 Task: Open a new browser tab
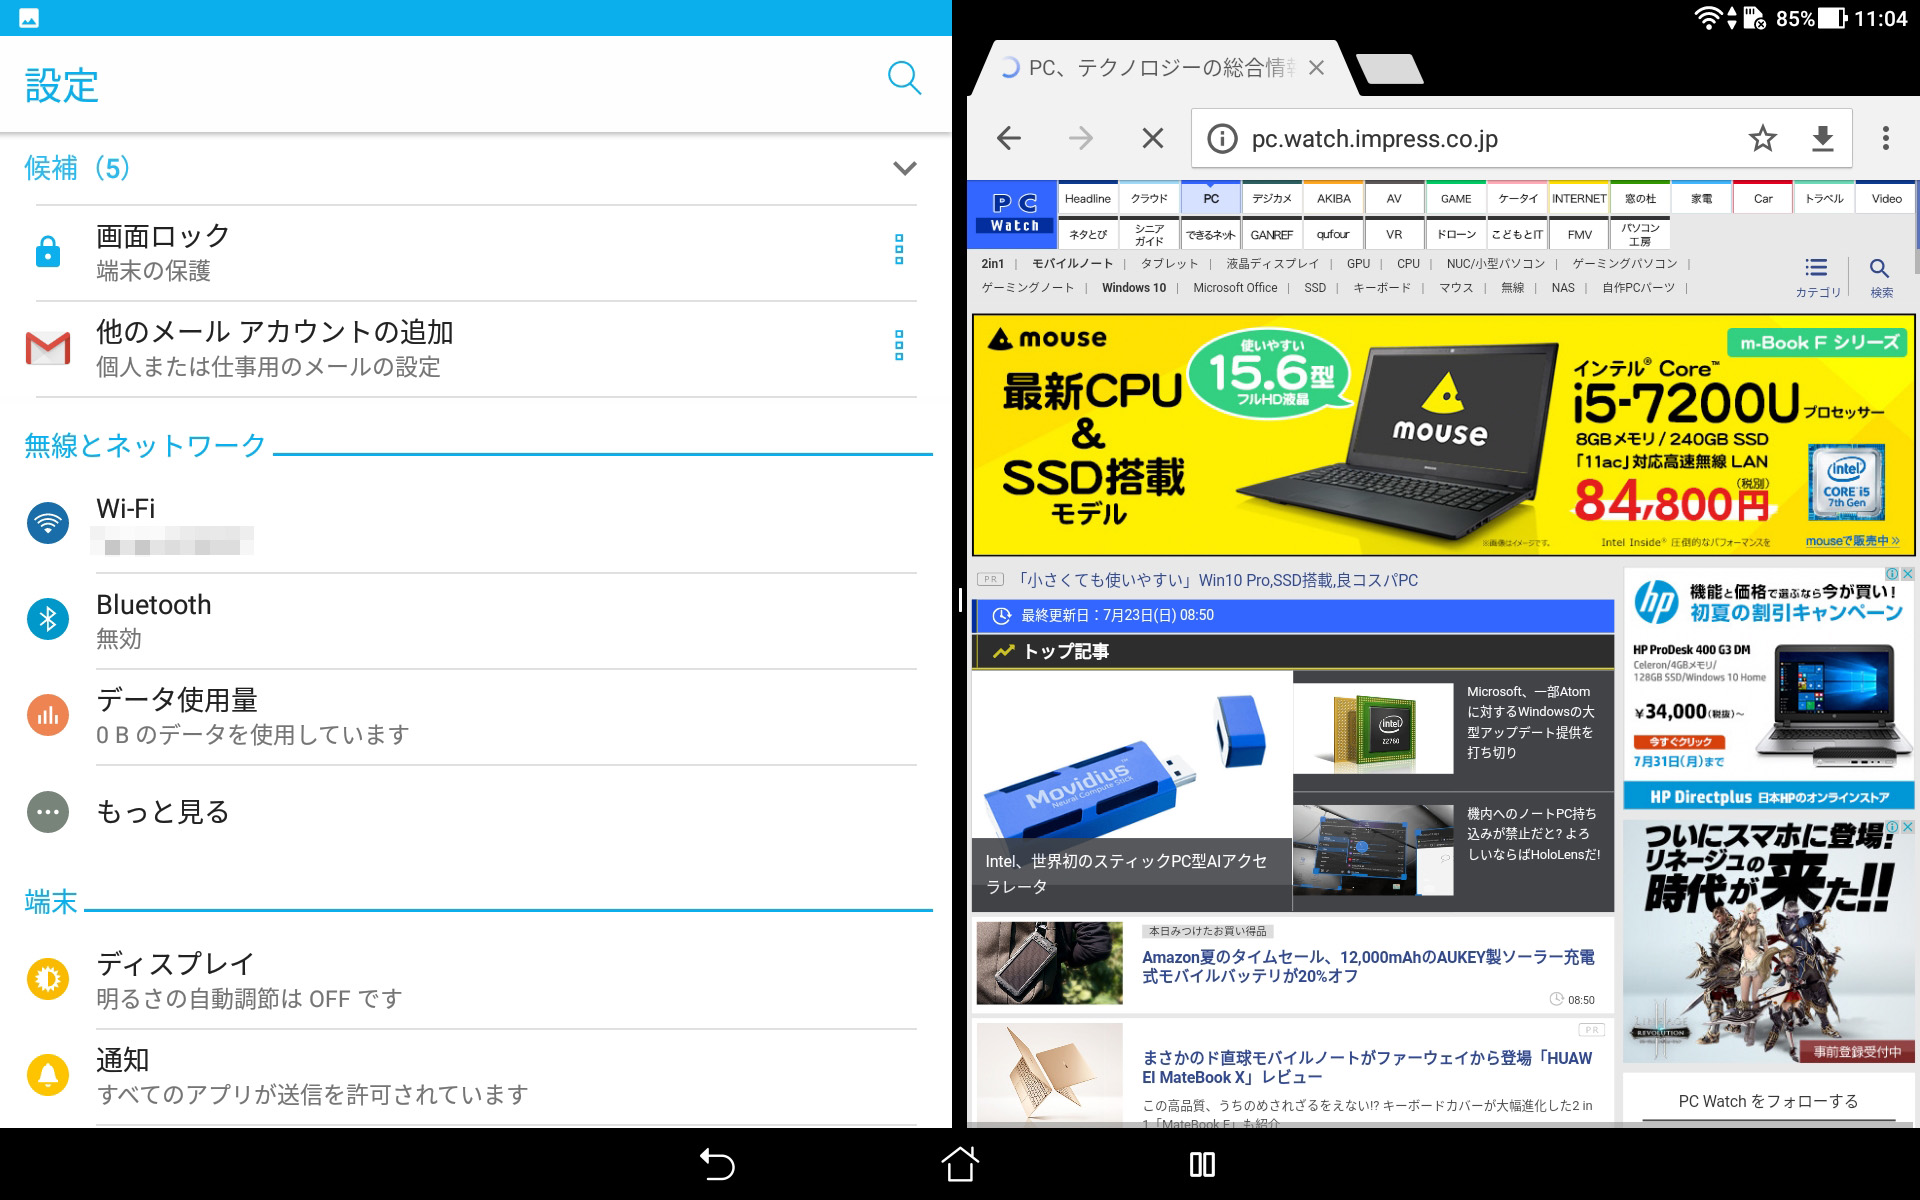pos(1389,69)
